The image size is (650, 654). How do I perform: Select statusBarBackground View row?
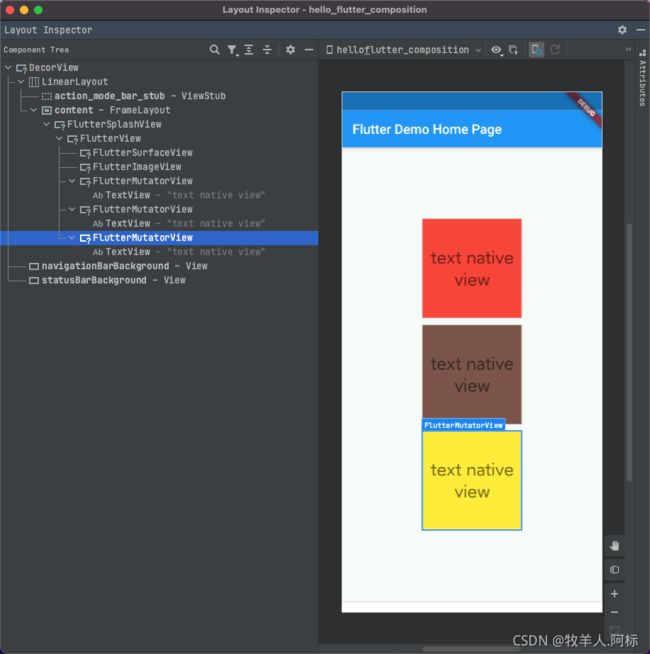159,280
